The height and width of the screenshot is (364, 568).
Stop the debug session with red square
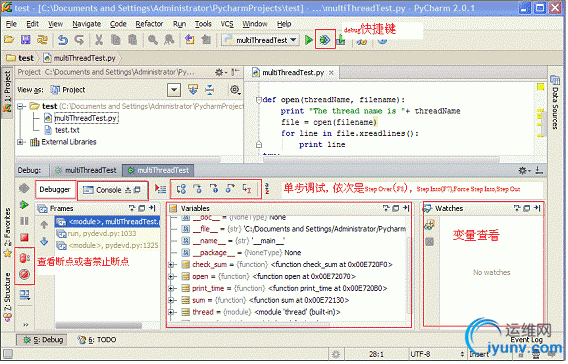point(24,238)
